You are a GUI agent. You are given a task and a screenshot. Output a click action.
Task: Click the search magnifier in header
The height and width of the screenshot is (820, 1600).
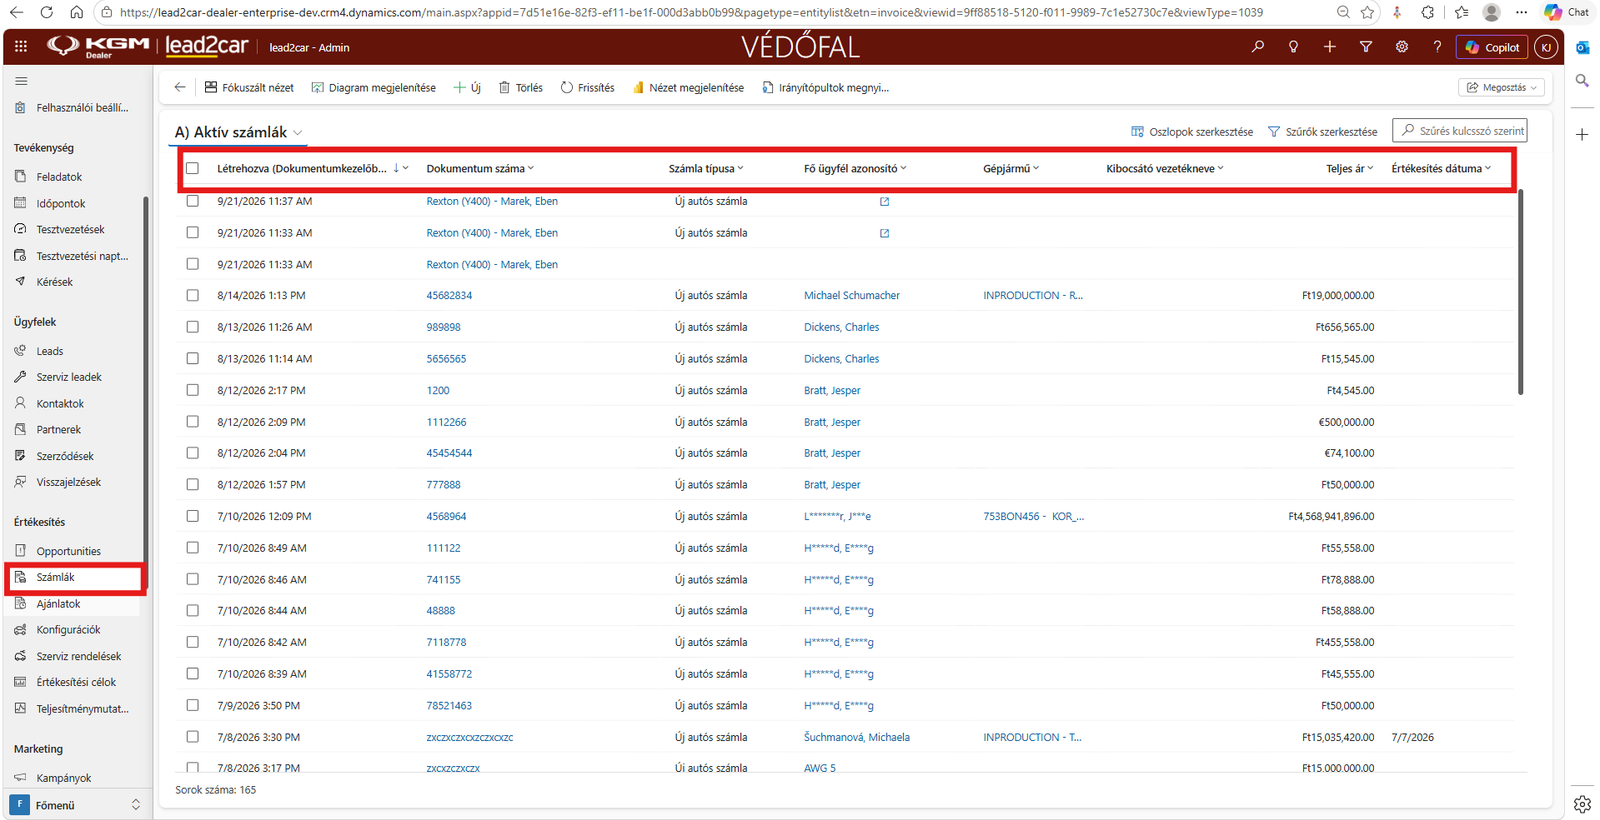(x=1258, y=47)
